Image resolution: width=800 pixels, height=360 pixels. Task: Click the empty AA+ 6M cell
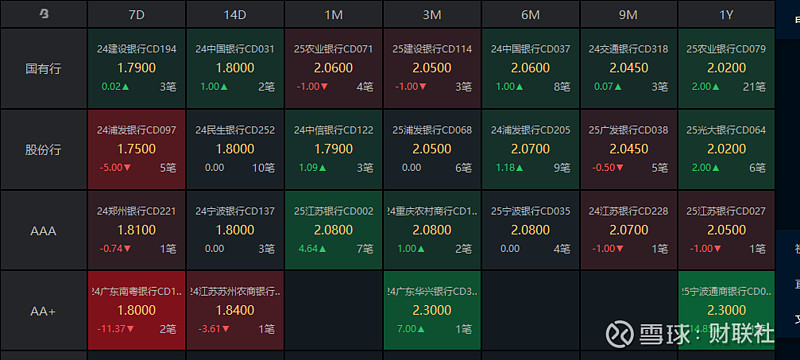tap(530, 311)
